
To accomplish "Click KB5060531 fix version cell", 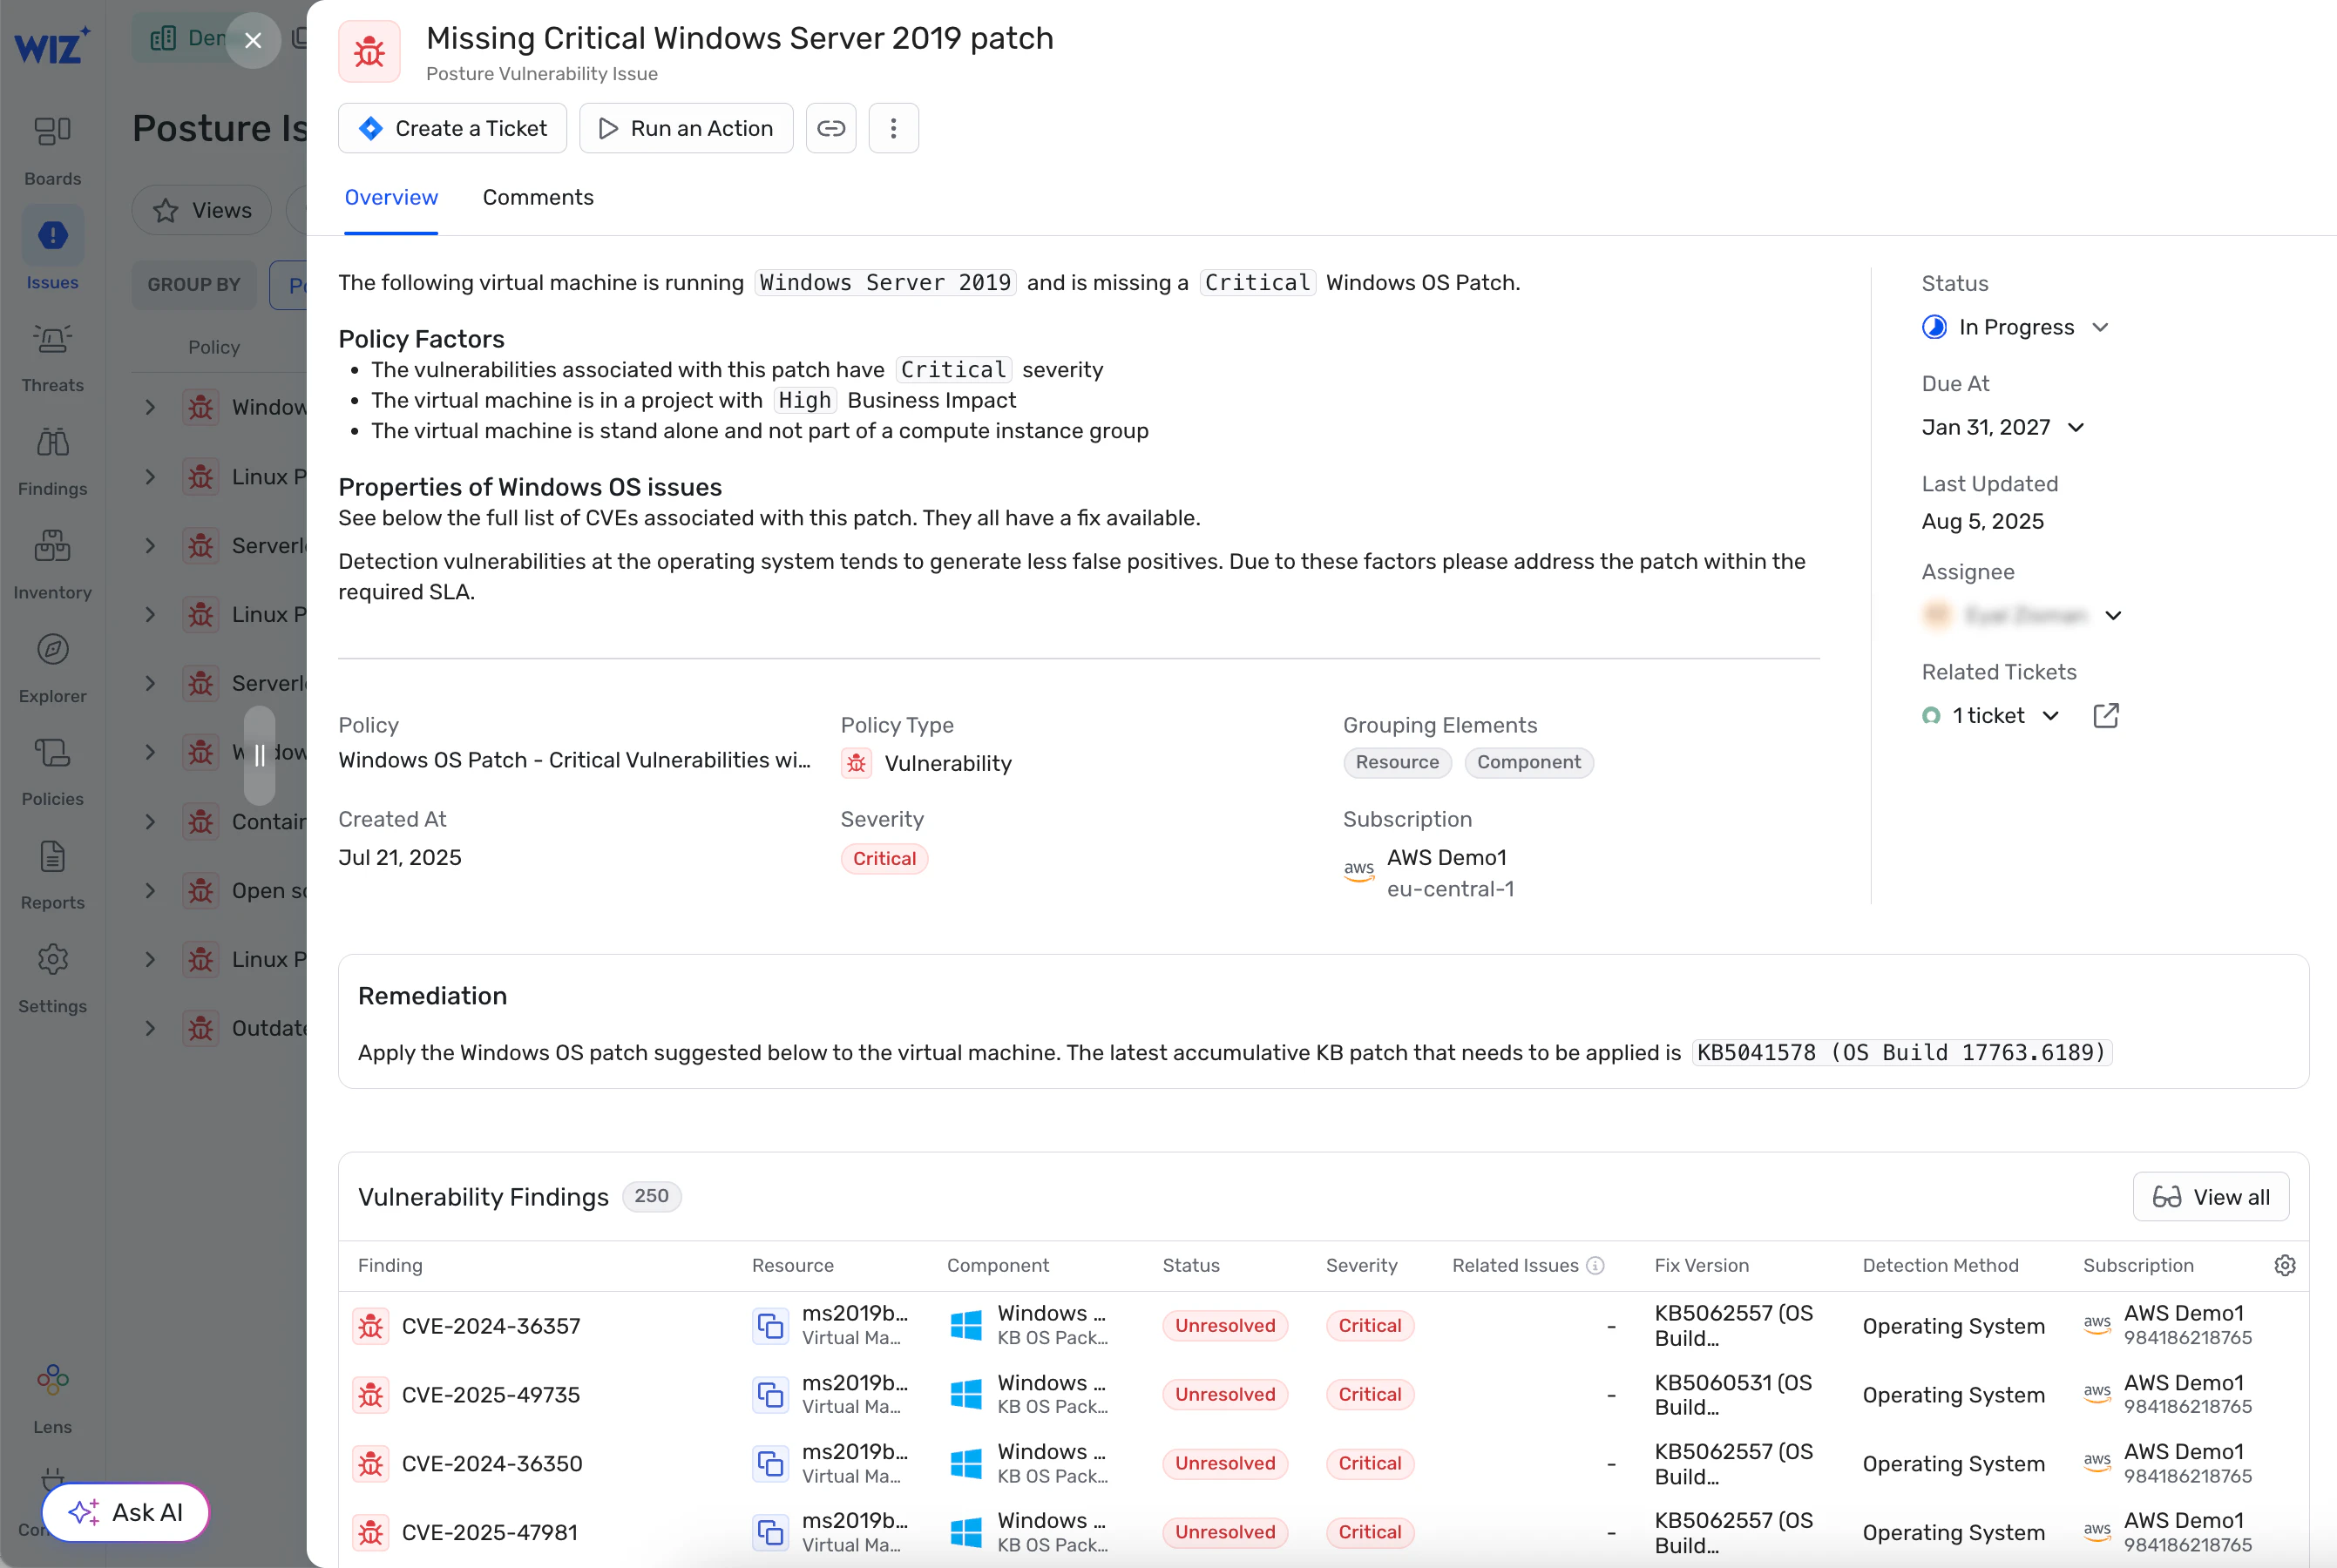I will pos(1734,1395).
